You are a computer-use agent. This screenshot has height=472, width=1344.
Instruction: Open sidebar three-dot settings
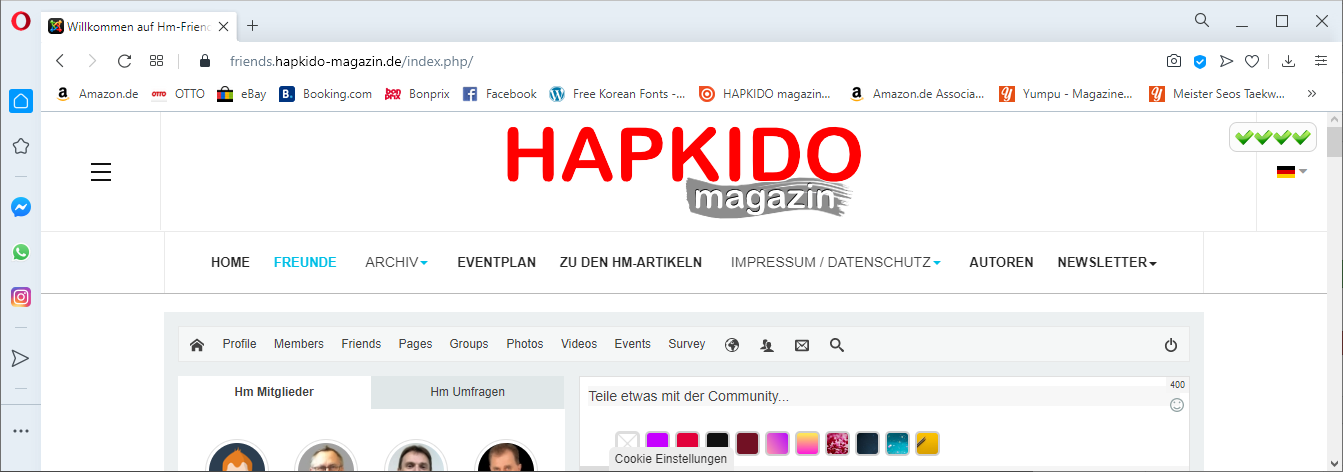pyautogui.click(x=20, y=431)
